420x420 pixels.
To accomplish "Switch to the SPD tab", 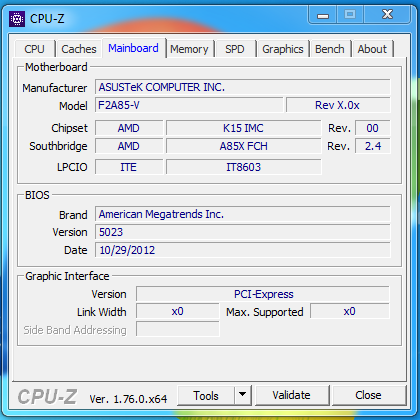I will click(235, 49).
